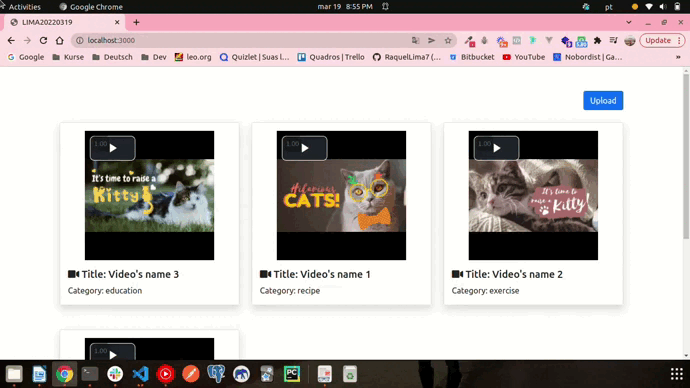Open the pt keyboard layout indicator
Viewport: 690px width, 388px height.
click(609, 7)
